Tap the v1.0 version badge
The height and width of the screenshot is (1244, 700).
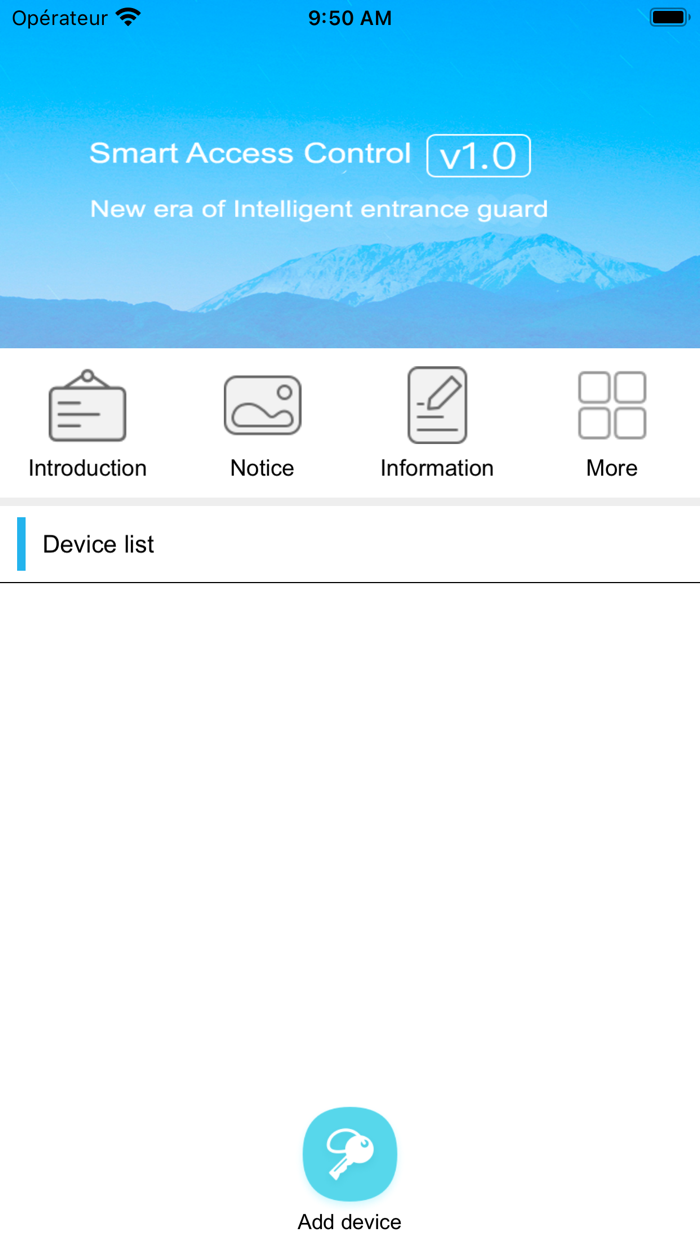tap(478, 156)
